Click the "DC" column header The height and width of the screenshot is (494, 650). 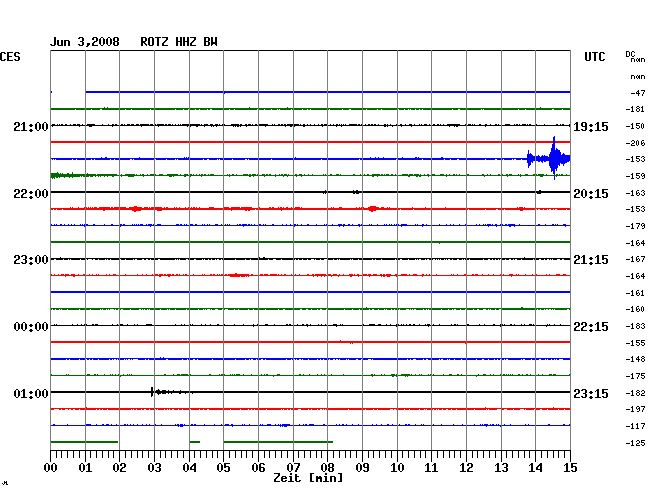click(630, 54)
